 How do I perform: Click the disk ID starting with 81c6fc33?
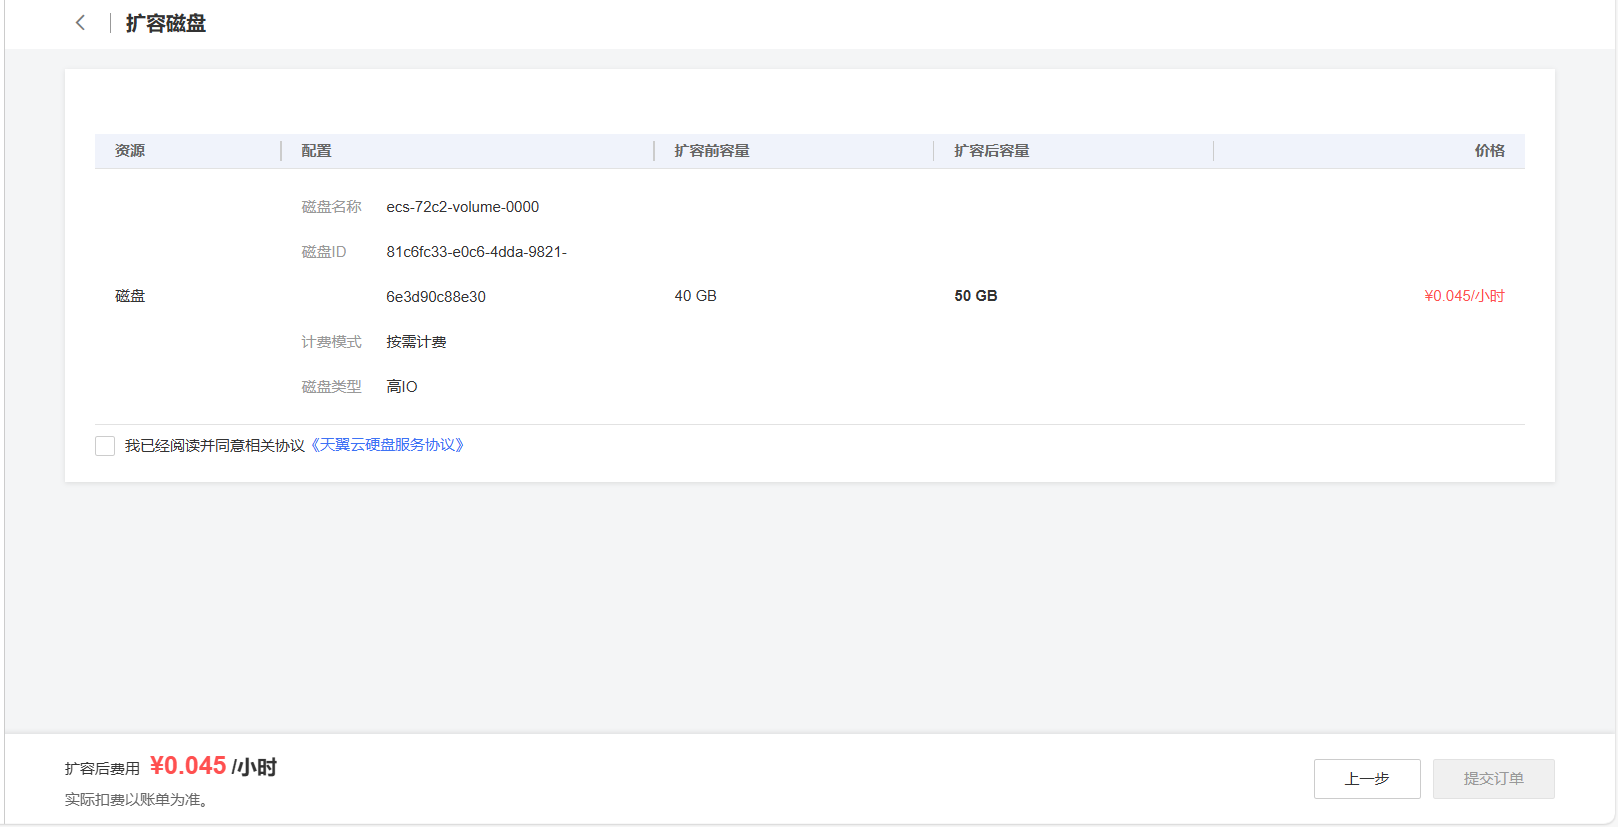click(476, 252)
